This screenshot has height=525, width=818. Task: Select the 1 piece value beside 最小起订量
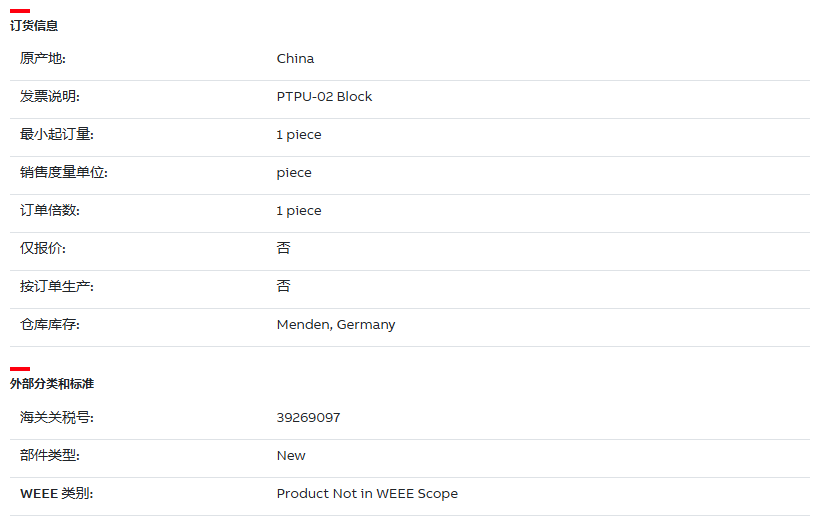299,135
